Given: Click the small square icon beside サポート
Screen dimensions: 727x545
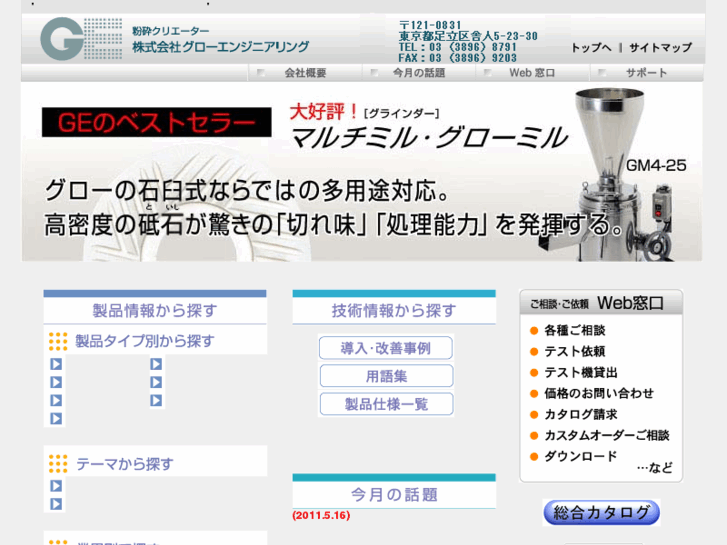Looking at the screenshot, I should pyautogui.click(x=602, y=73).
